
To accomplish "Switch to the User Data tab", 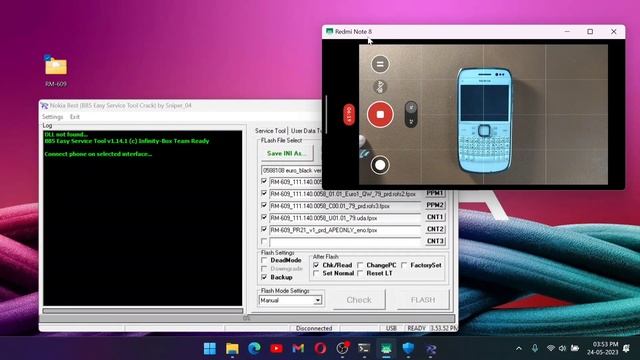I will tap(305, 131).
